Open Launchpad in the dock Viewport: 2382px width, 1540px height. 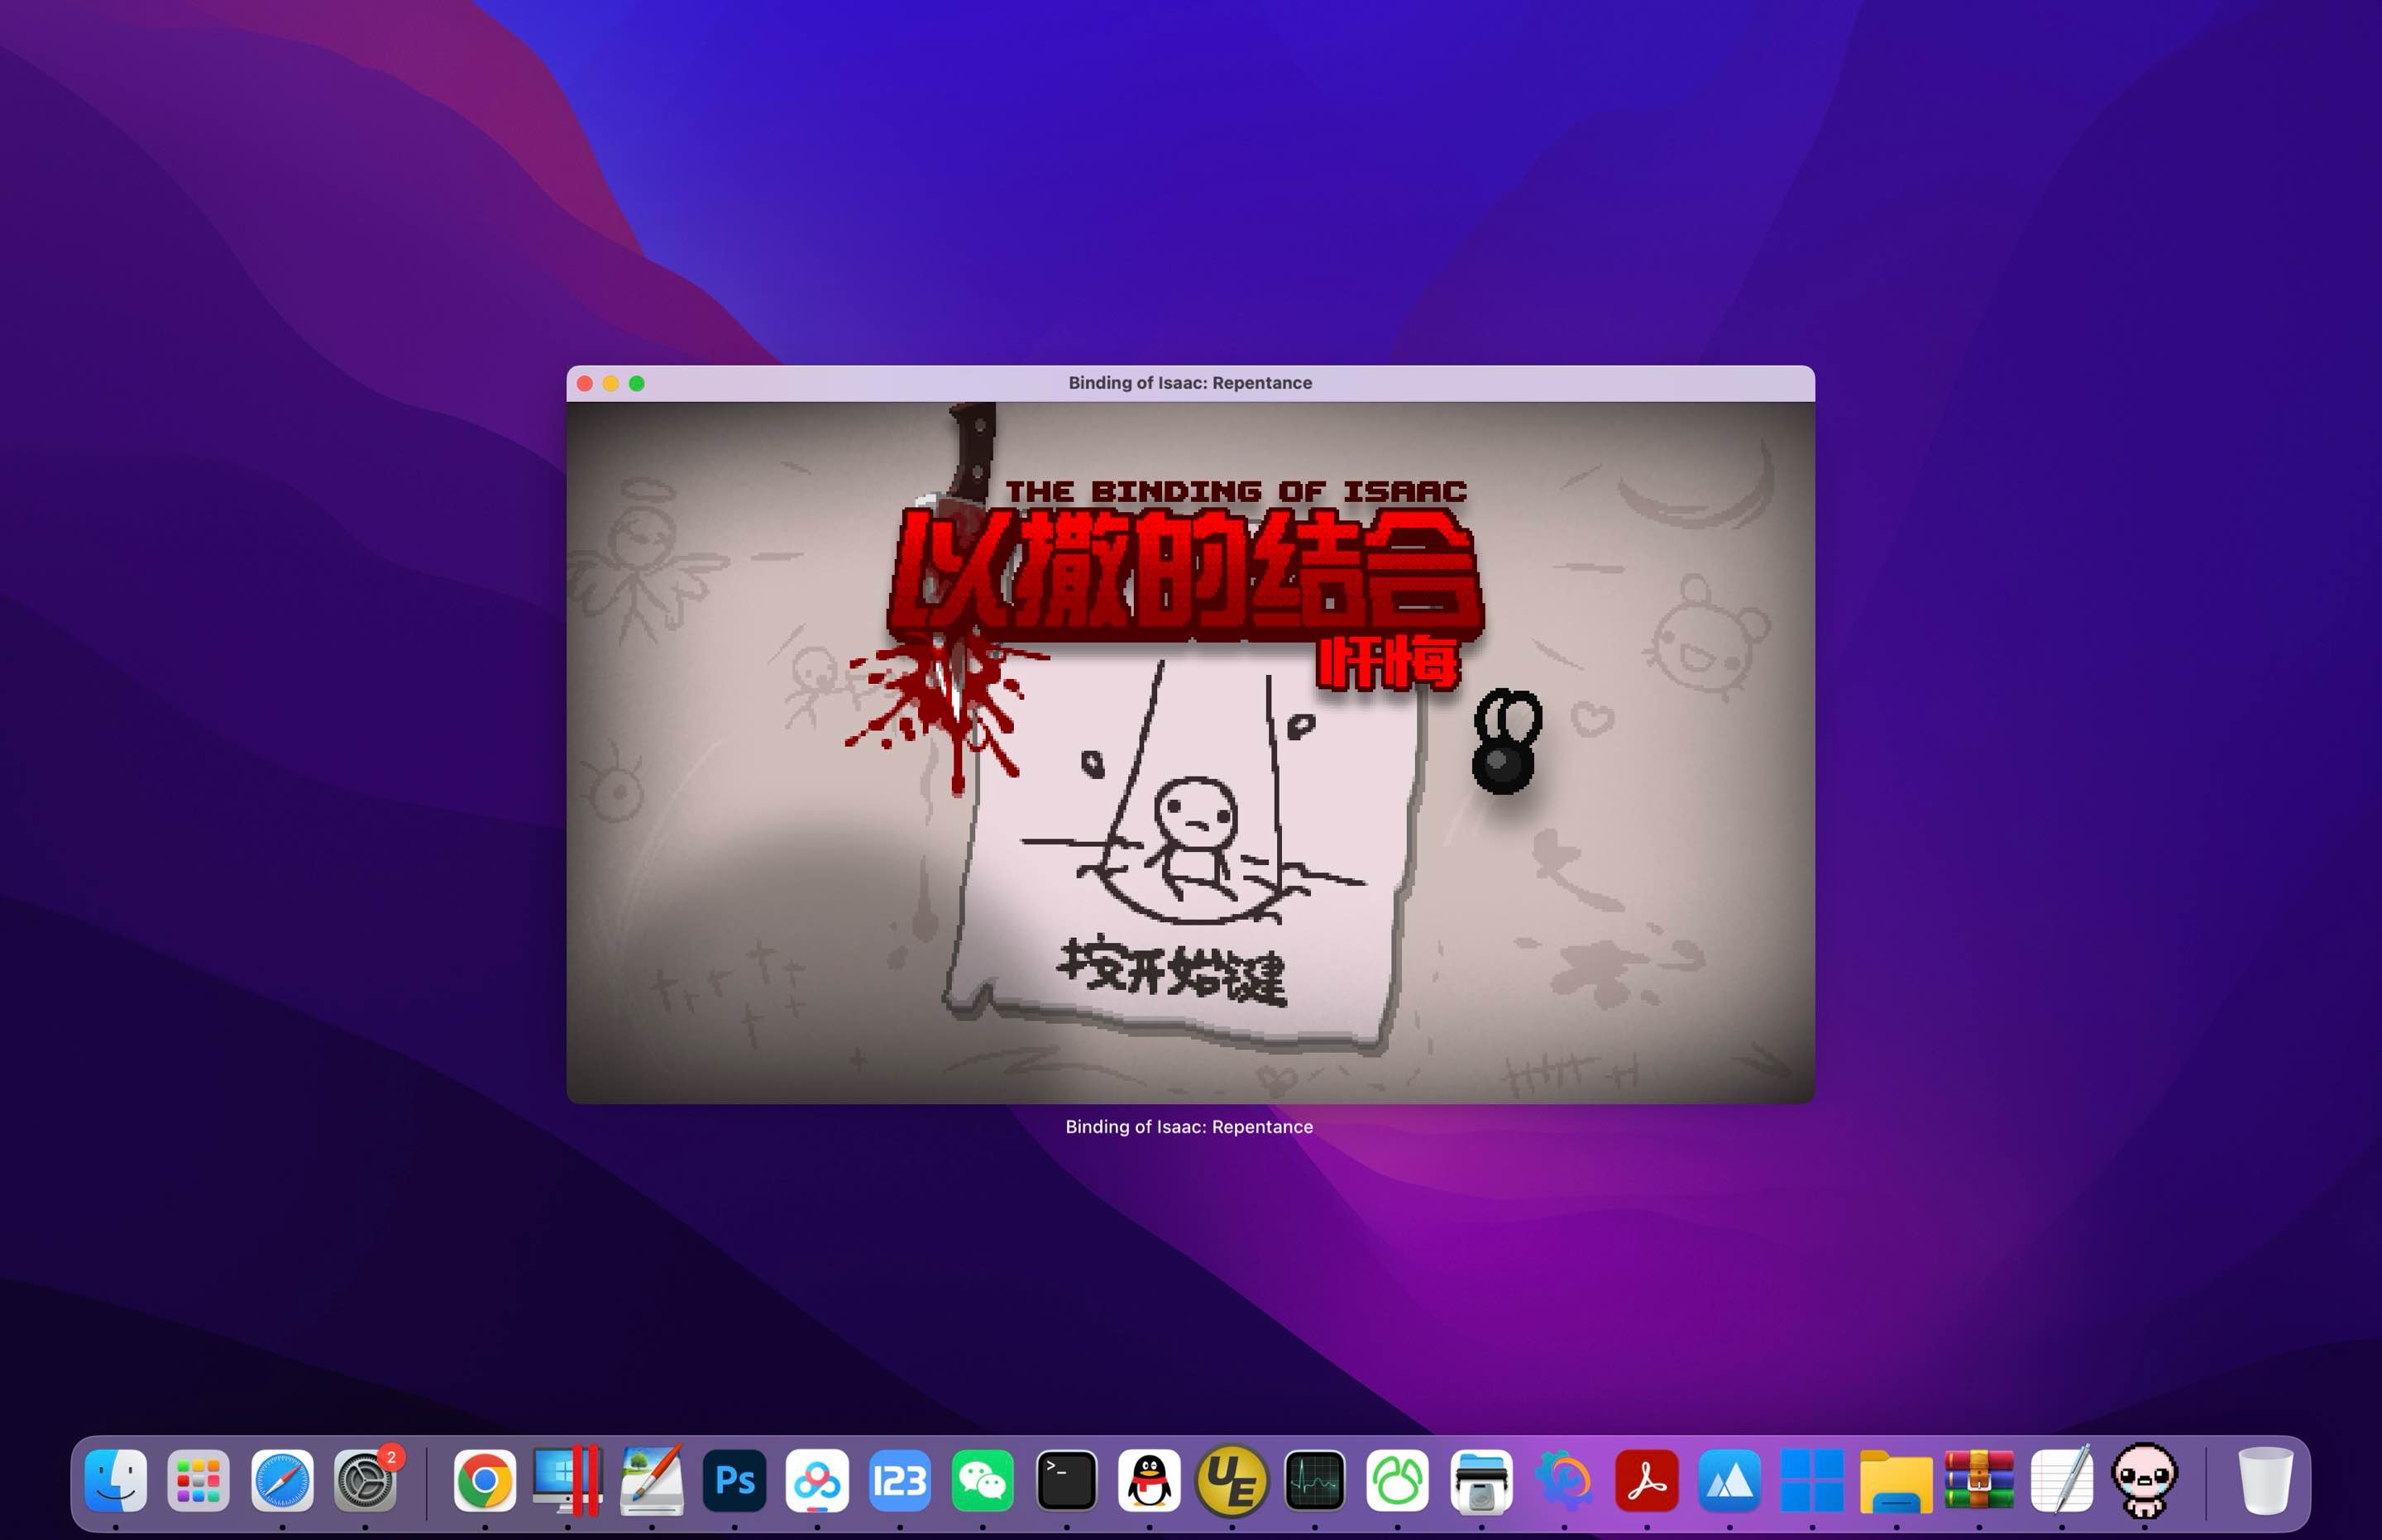198,1480
